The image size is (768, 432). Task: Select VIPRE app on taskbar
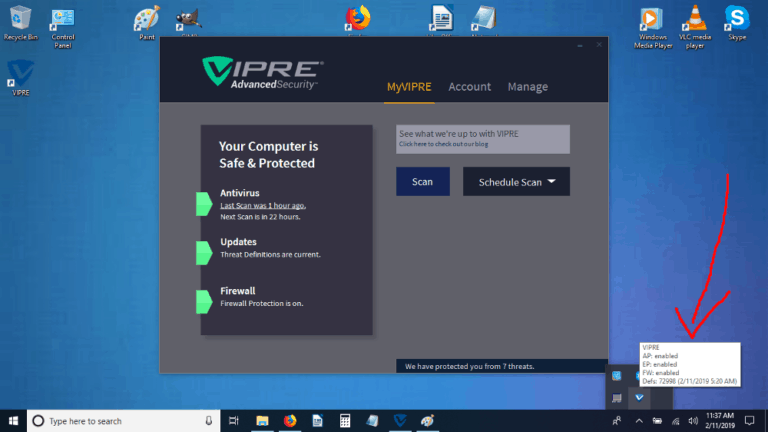[x=400, y=421]
